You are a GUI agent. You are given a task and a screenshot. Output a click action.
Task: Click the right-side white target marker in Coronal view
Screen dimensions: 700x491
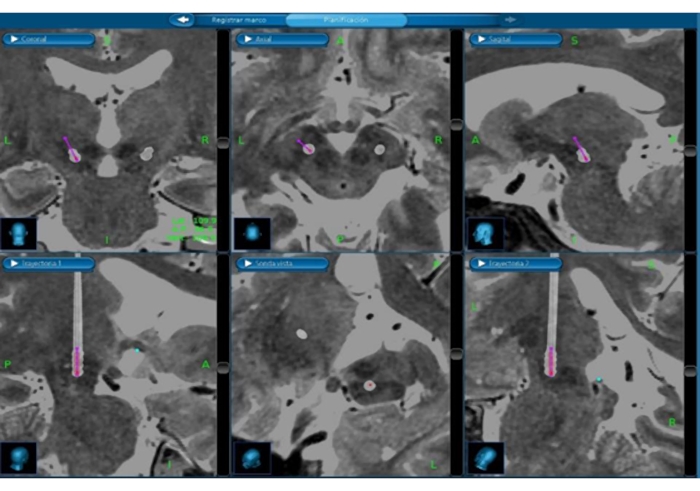[x=146, y=154]
